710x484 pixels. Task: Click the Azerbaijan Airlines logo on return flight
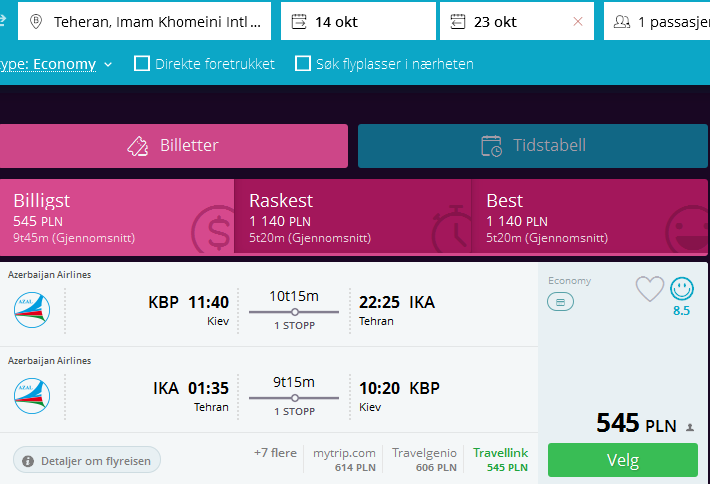pyautogui.click(x=32, y=396)
